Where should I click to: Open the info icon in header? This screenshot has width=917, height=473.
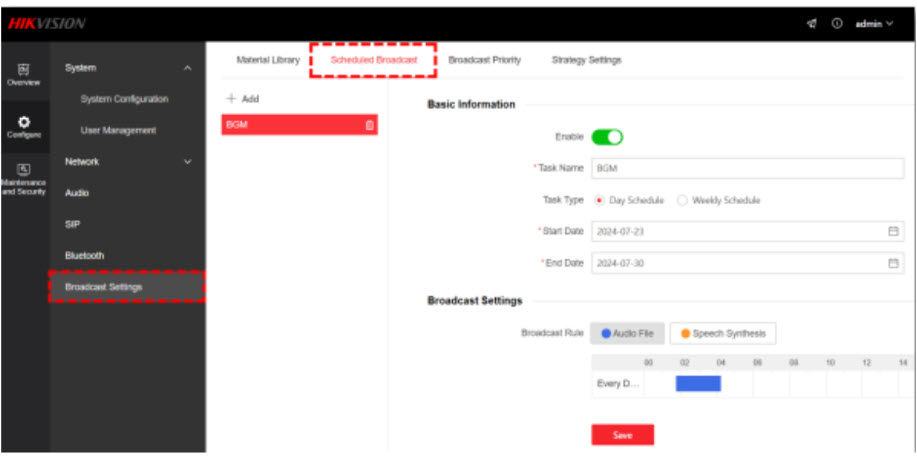(x=836, y=23)
